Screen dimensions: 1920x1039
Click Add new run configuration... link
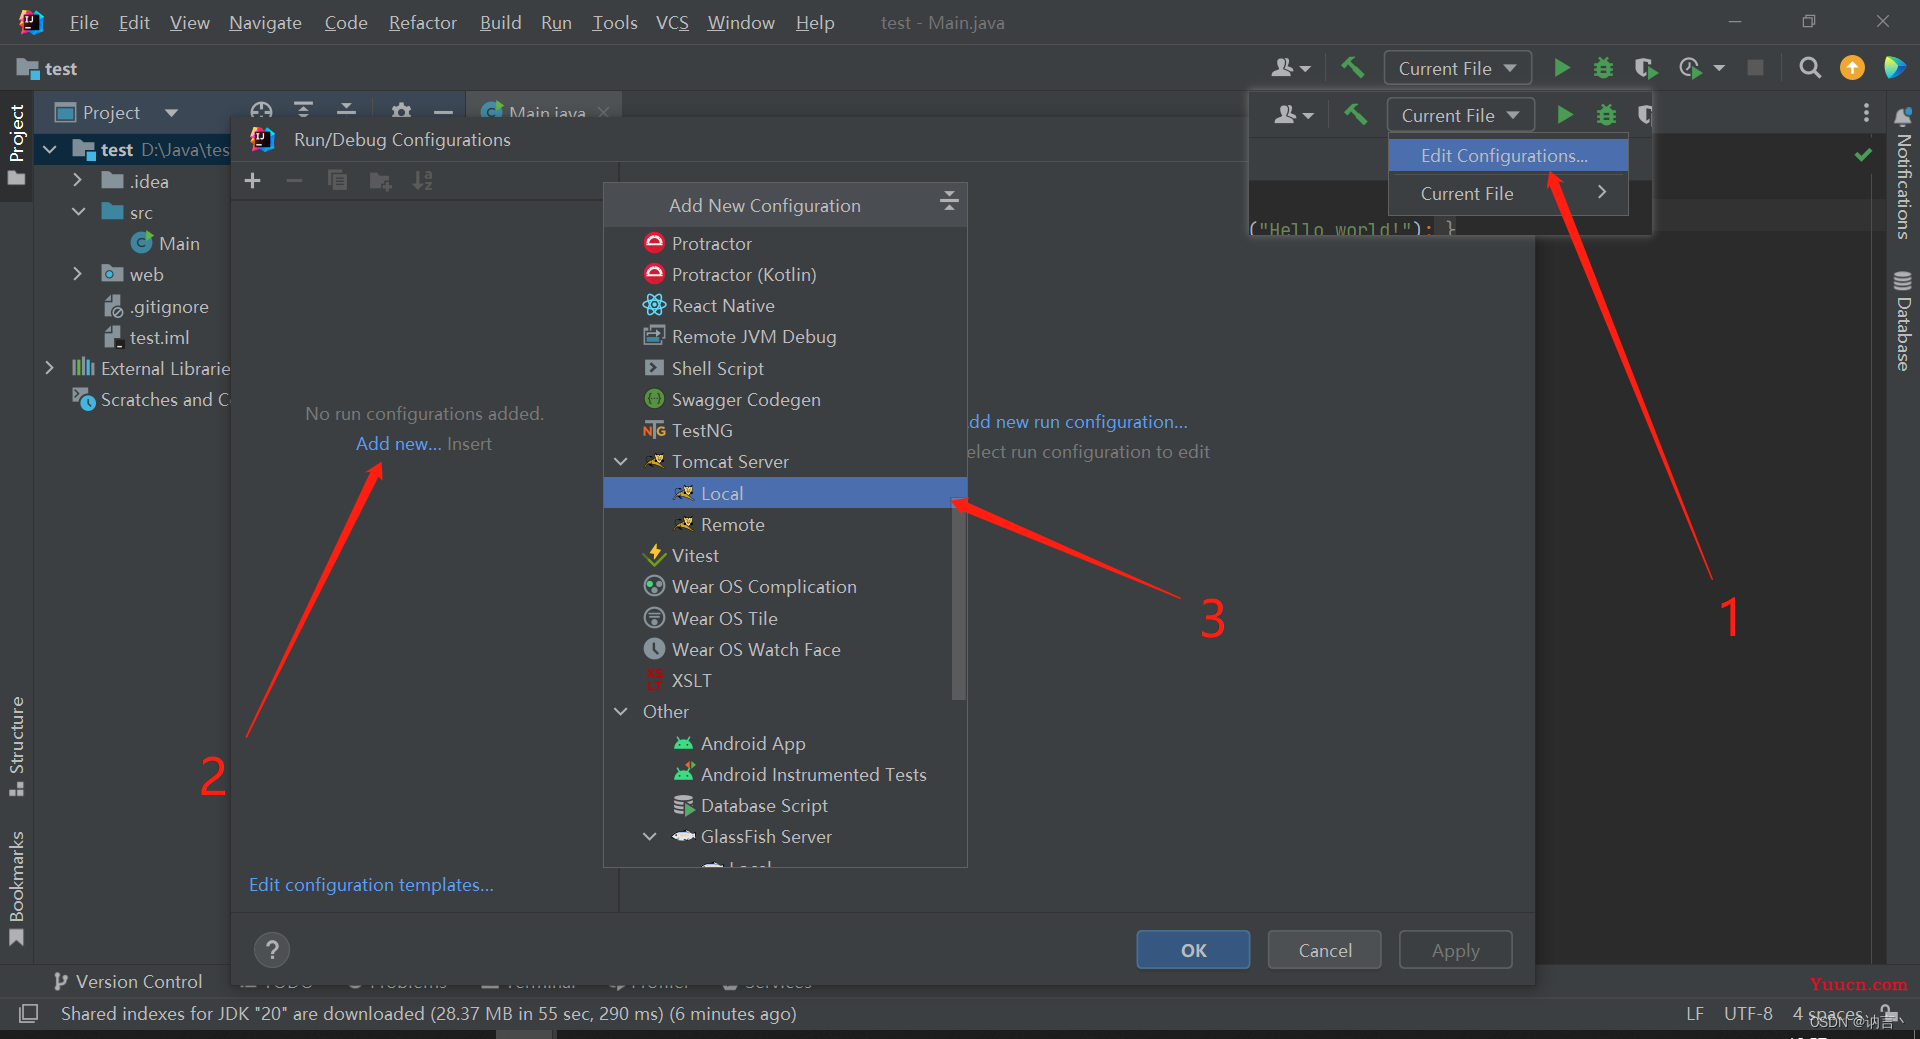pyautogui.click(x=1078, y=421)
